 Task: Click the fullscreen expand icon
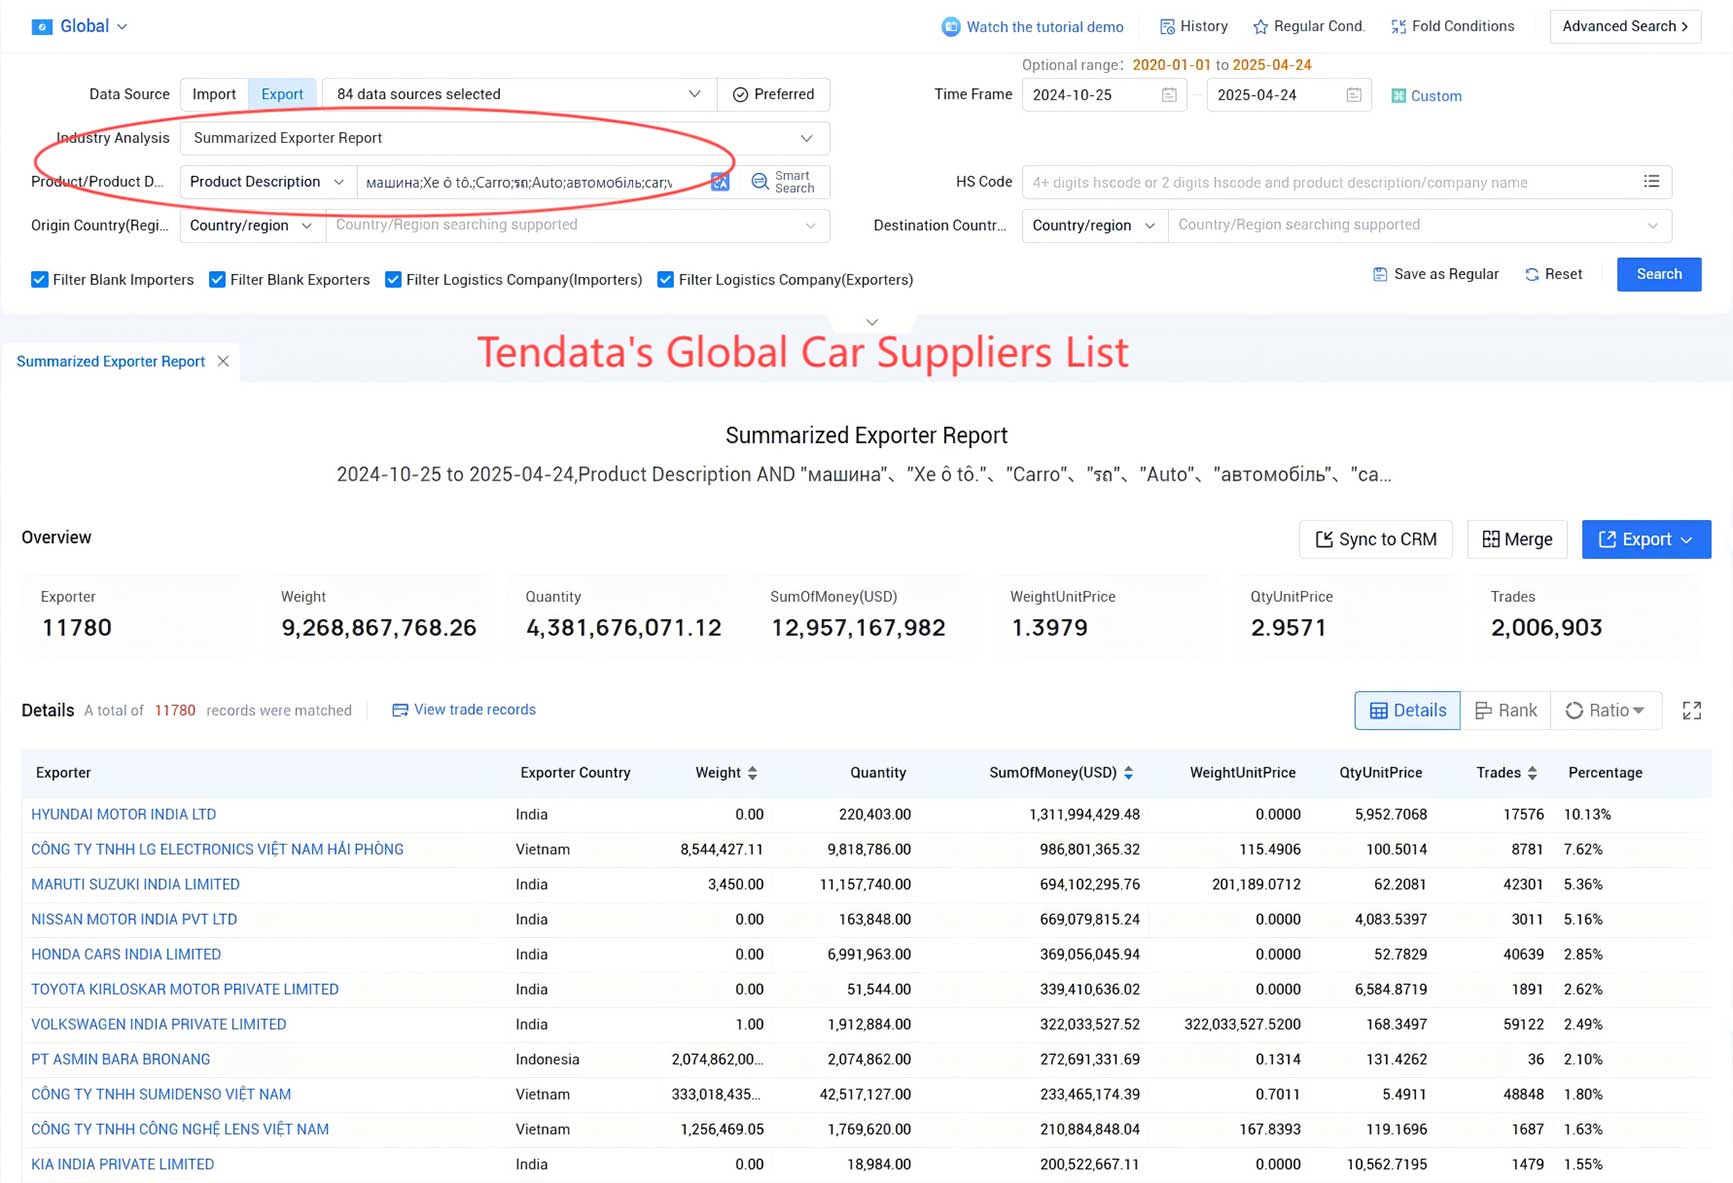1692,710
